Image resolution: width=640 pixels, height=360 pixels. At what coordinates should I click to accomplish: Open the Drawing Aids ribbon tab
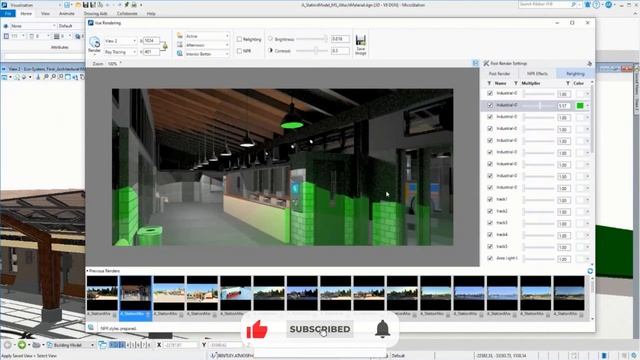pyautogui.click(x=96, y=13)
